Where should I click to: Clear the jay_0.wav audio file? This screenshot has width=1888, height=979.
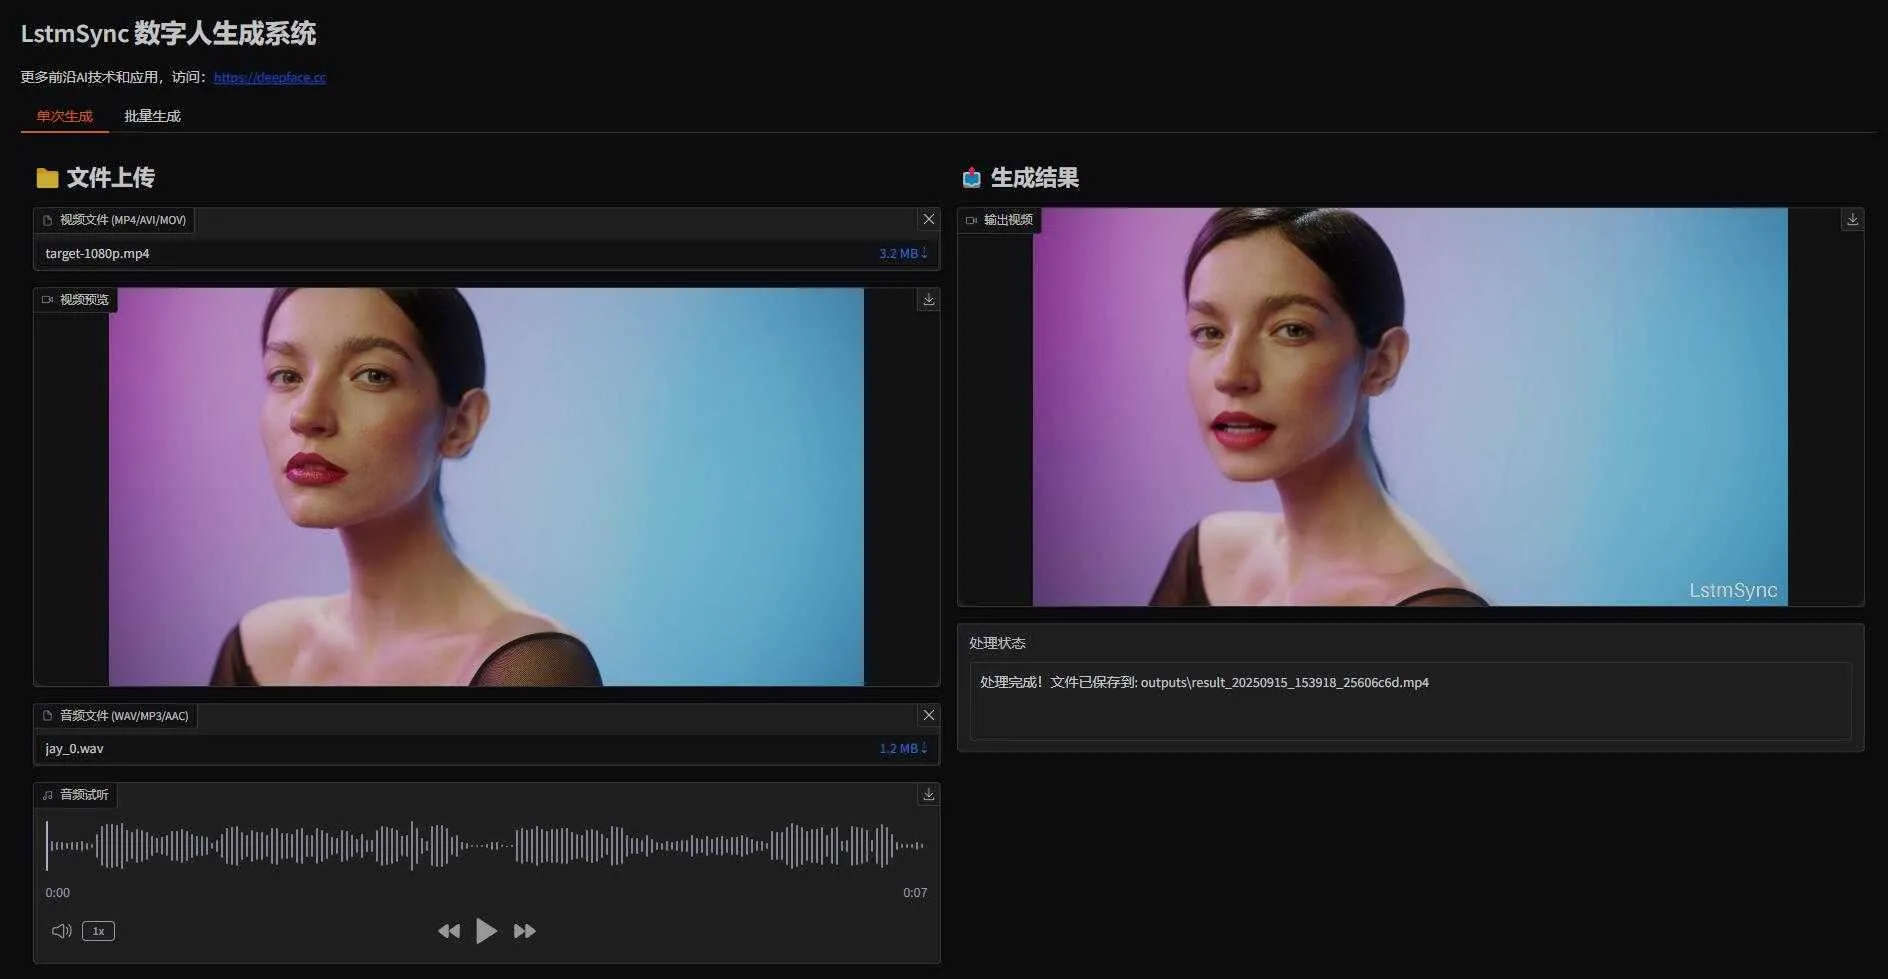pyautogui.click(x=928, y=715)
